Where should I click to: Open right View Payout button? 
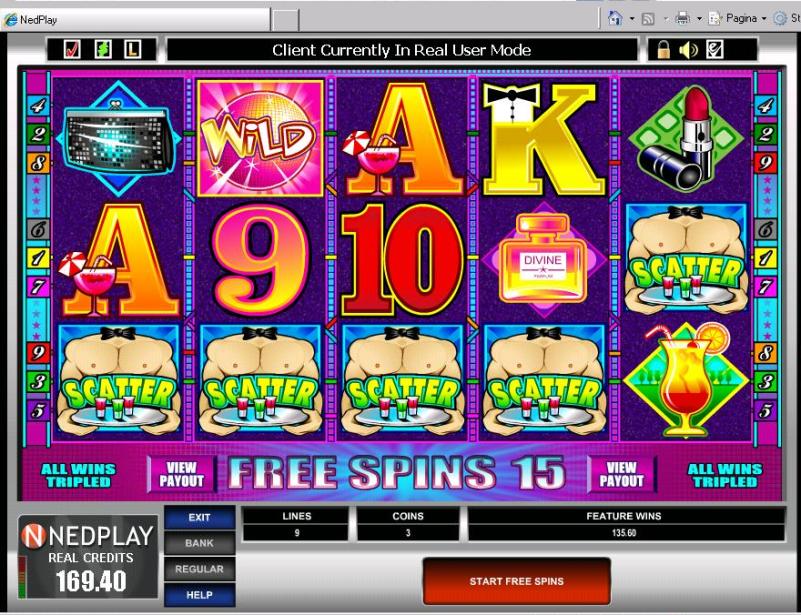[621, 475]
